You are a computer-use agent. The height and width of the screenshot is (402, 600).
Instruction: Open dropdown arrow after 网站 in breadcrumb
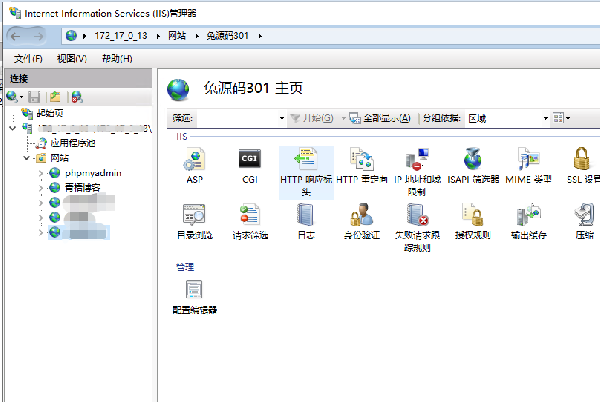point(197,36)
